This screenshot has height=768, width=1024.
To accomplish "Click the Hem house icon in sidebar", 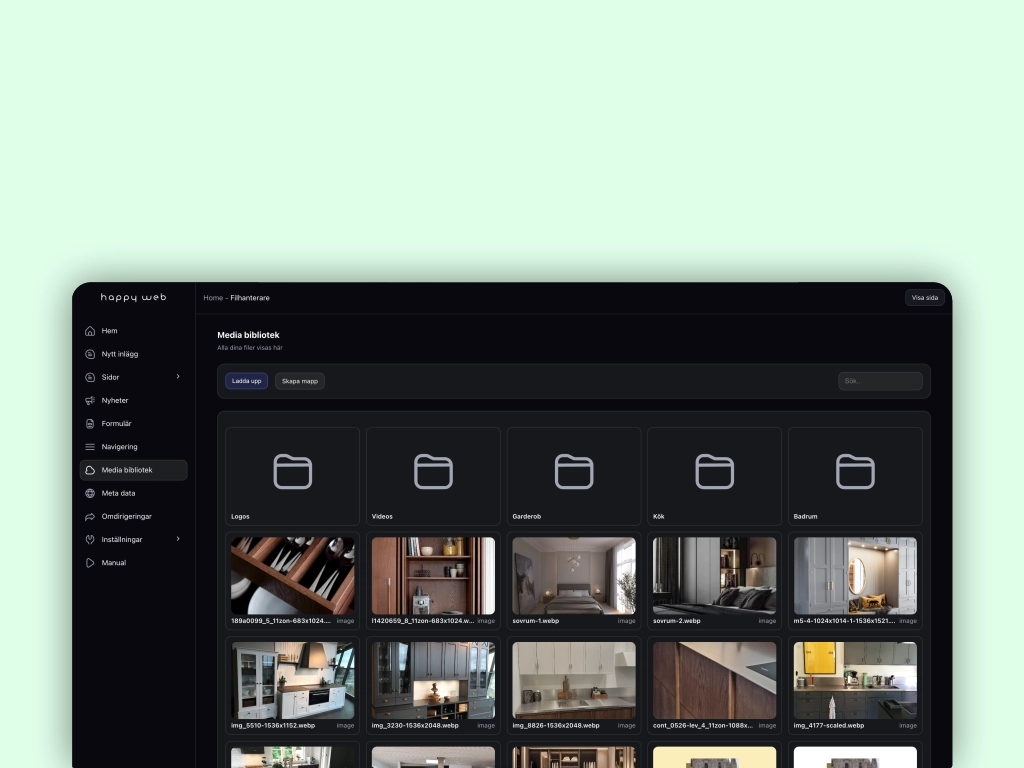I will pyautogui.click(x=90, y=331).
